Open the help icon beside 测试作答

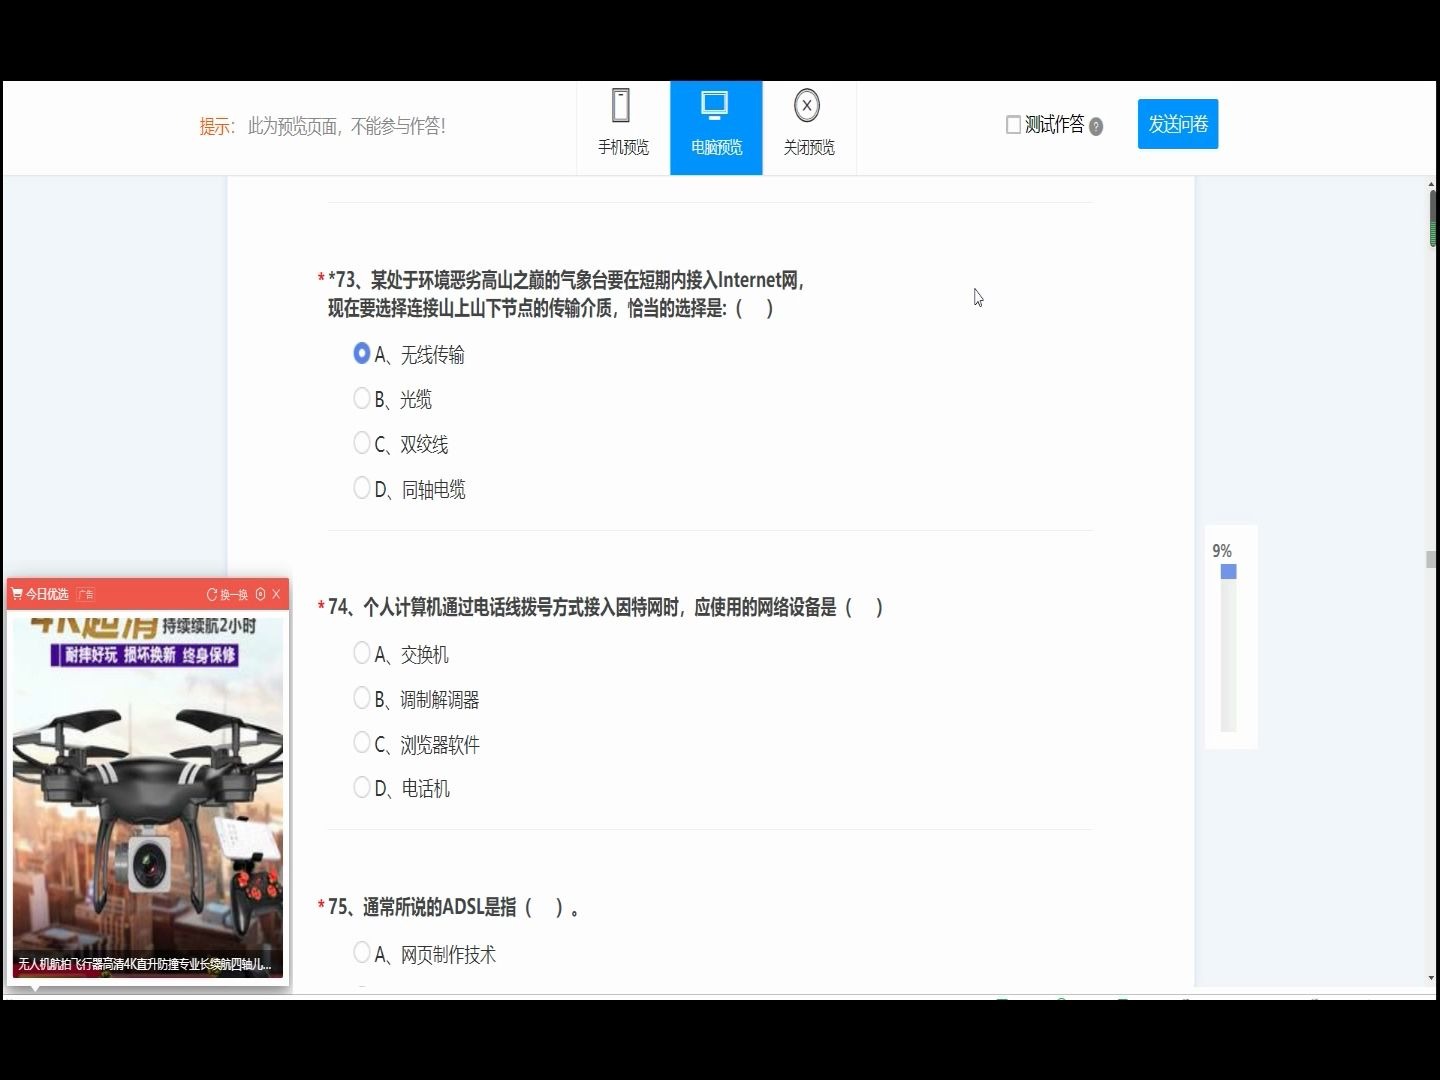tap(1096, 126)
